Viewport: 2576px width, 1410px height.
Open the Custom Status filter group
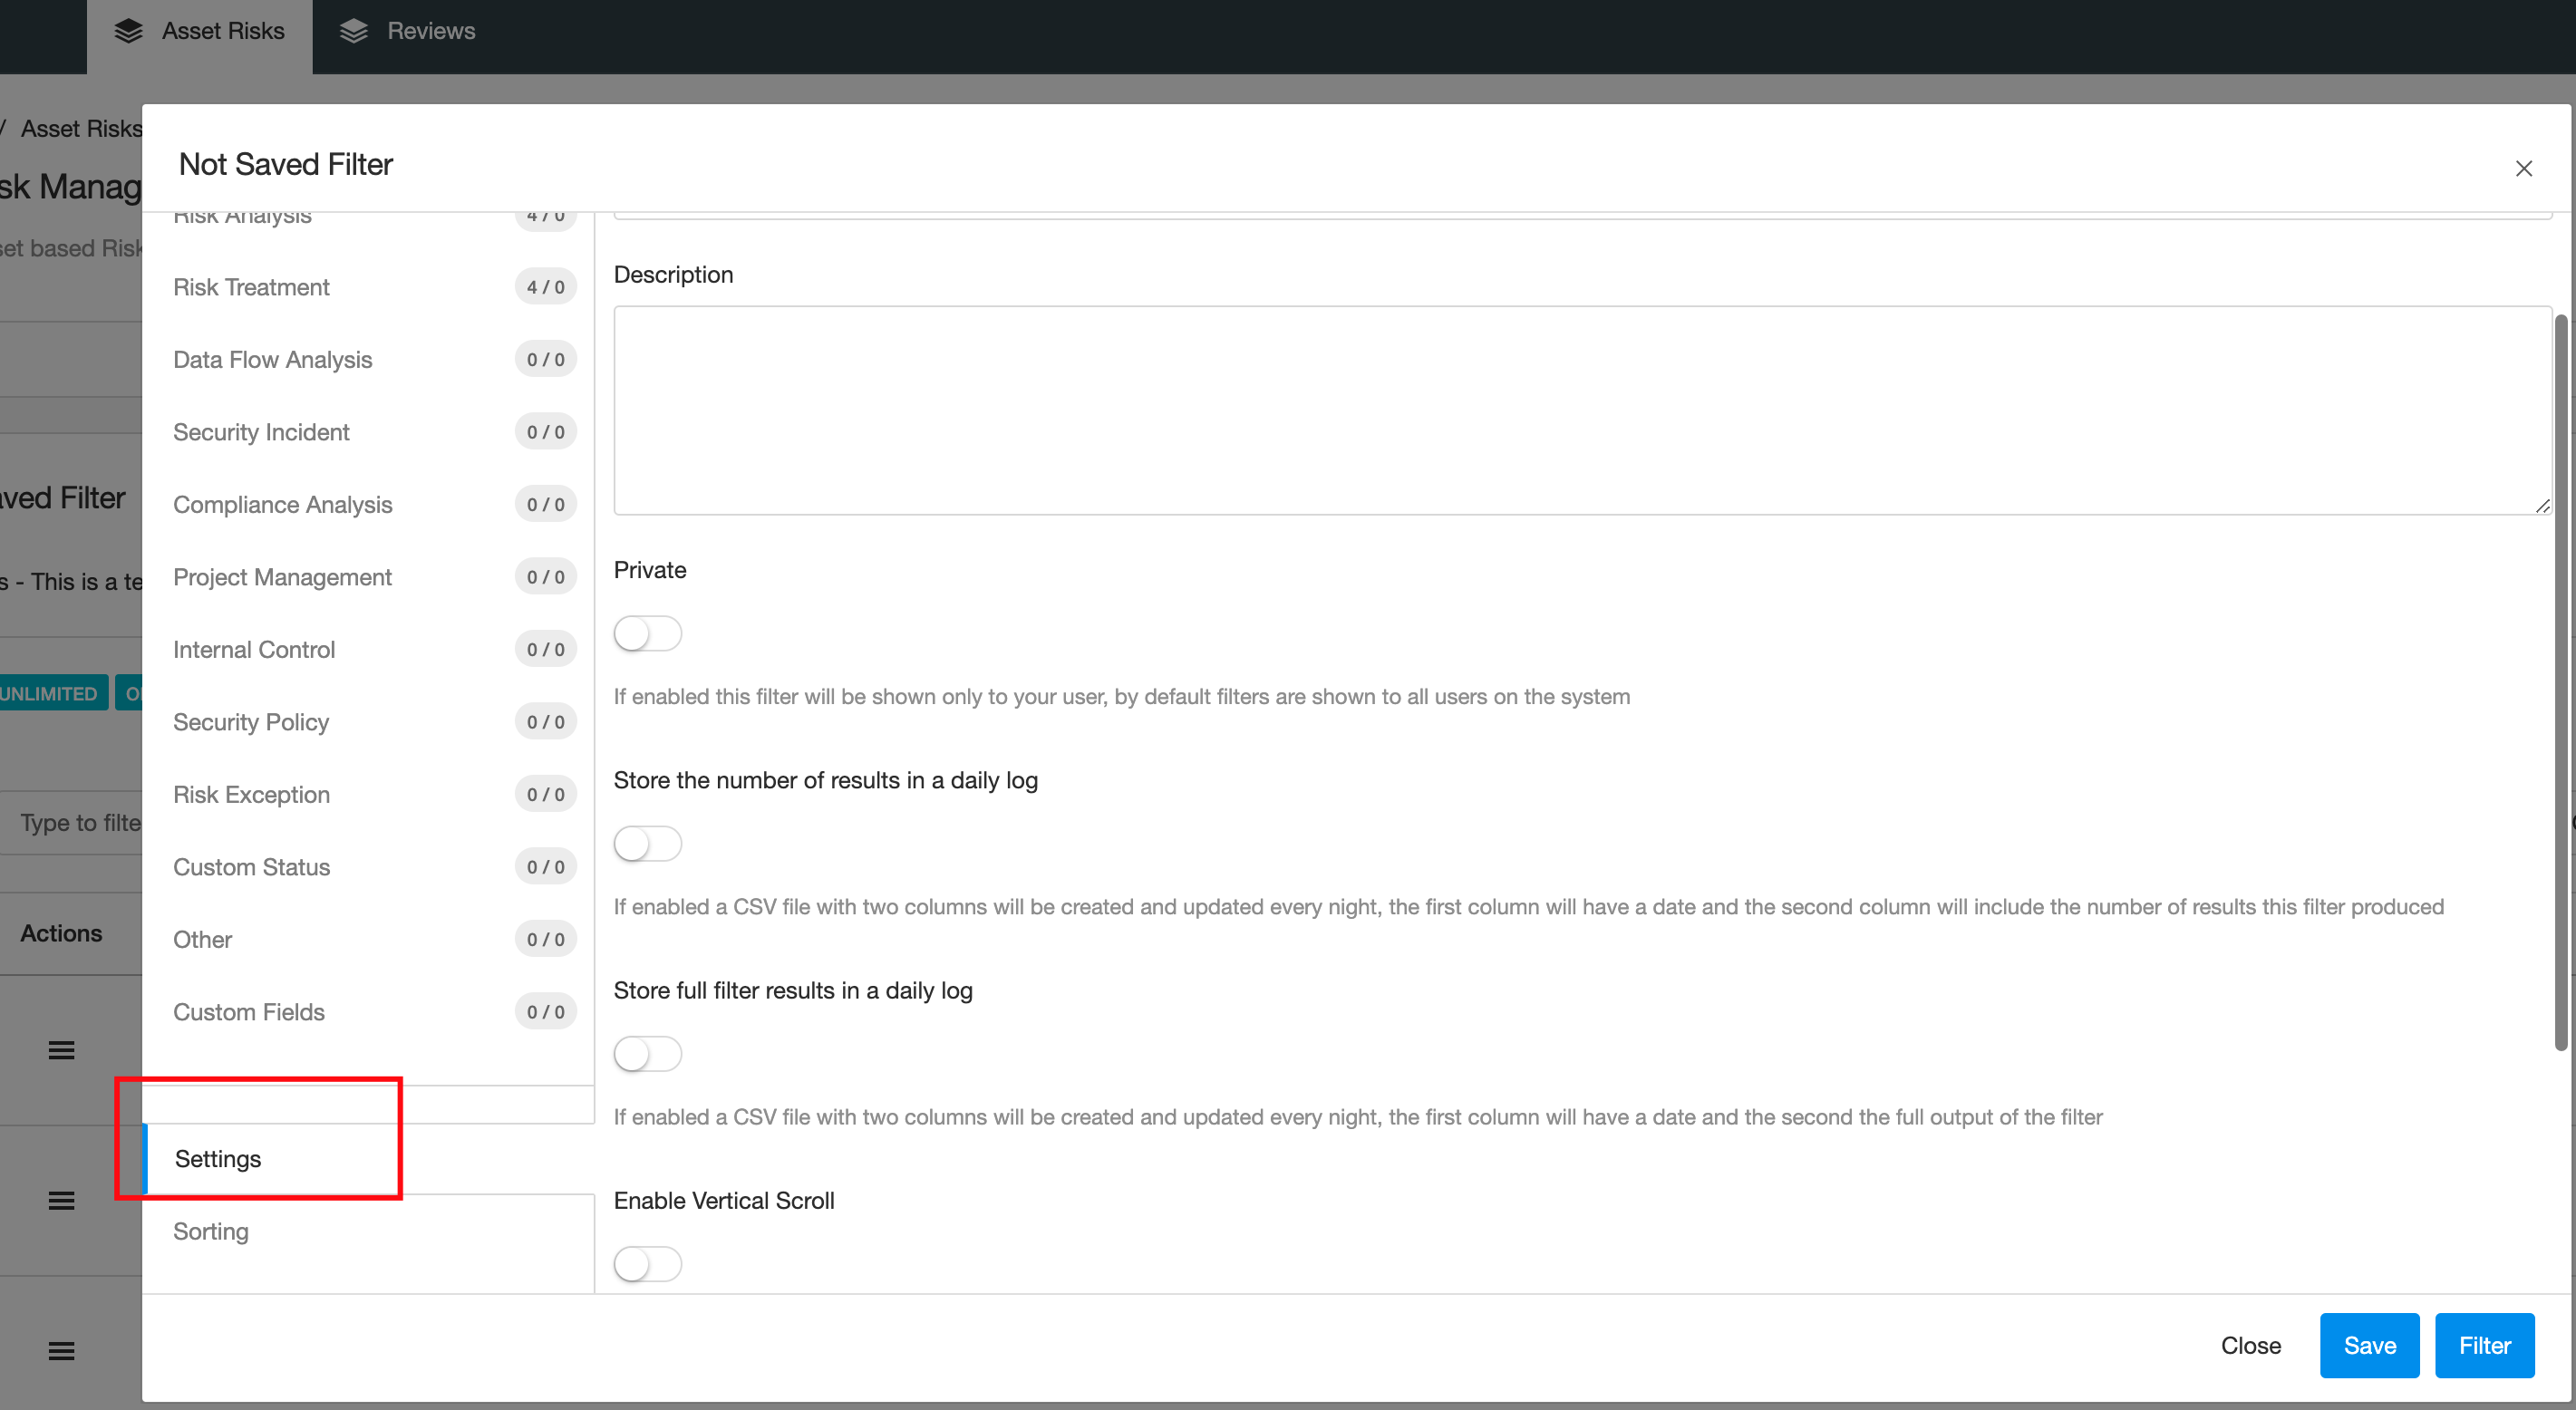(370, 867)
